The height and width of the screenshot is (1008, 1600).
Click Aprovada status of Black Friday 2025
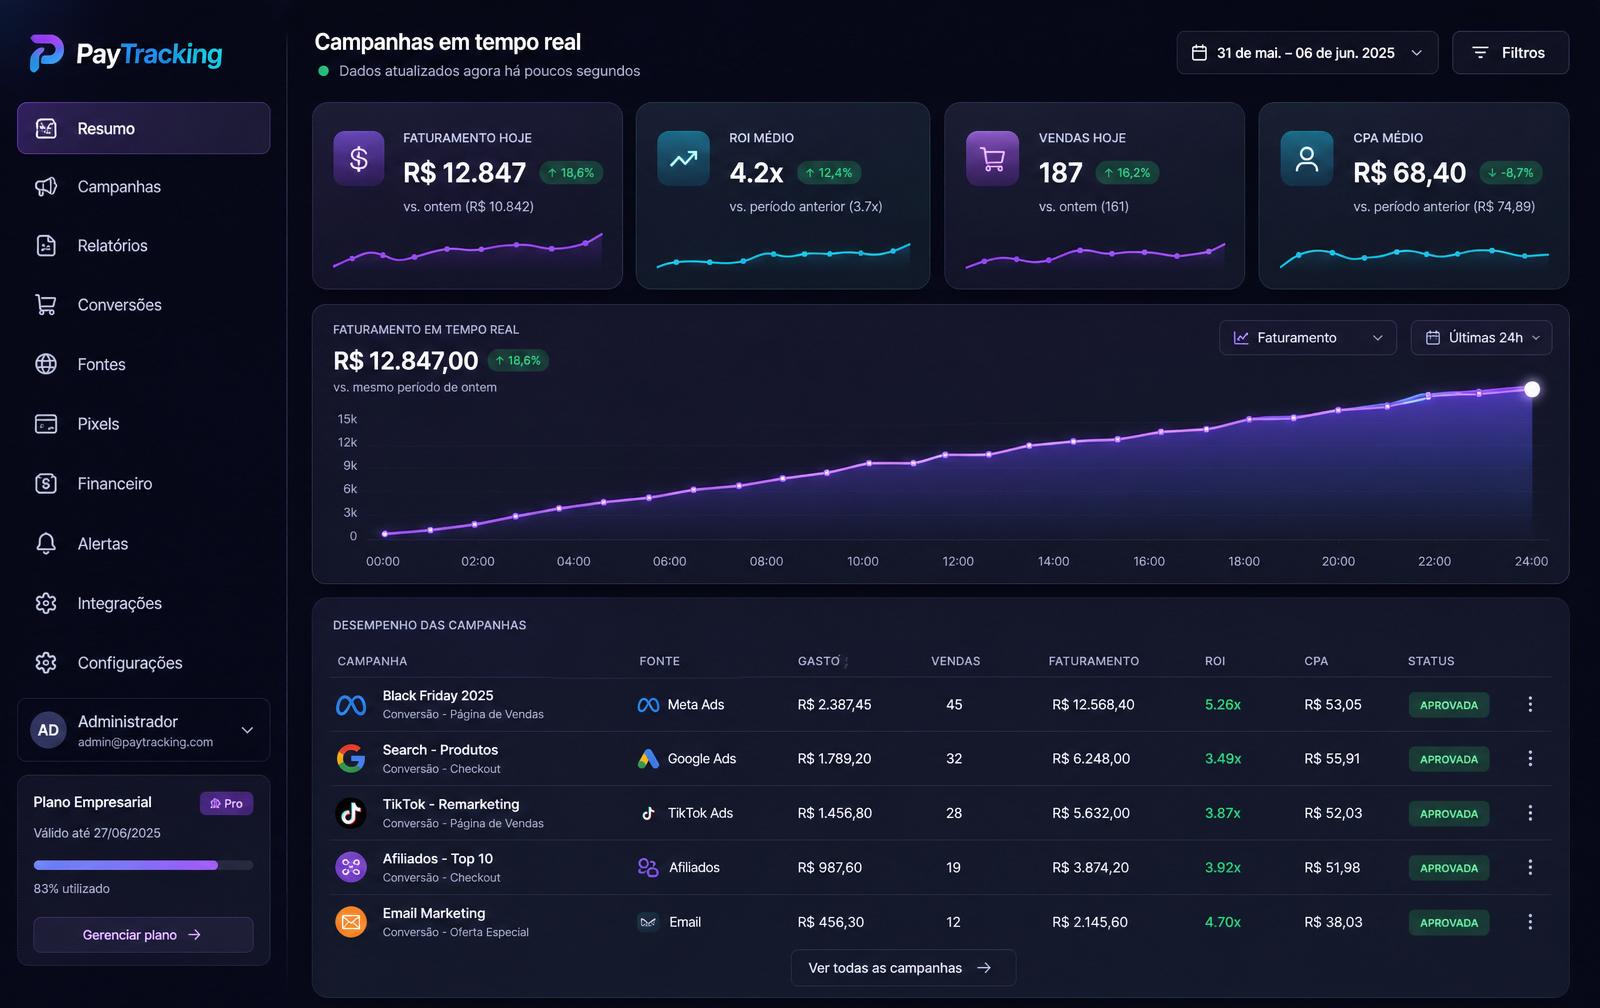[1449, 705]
